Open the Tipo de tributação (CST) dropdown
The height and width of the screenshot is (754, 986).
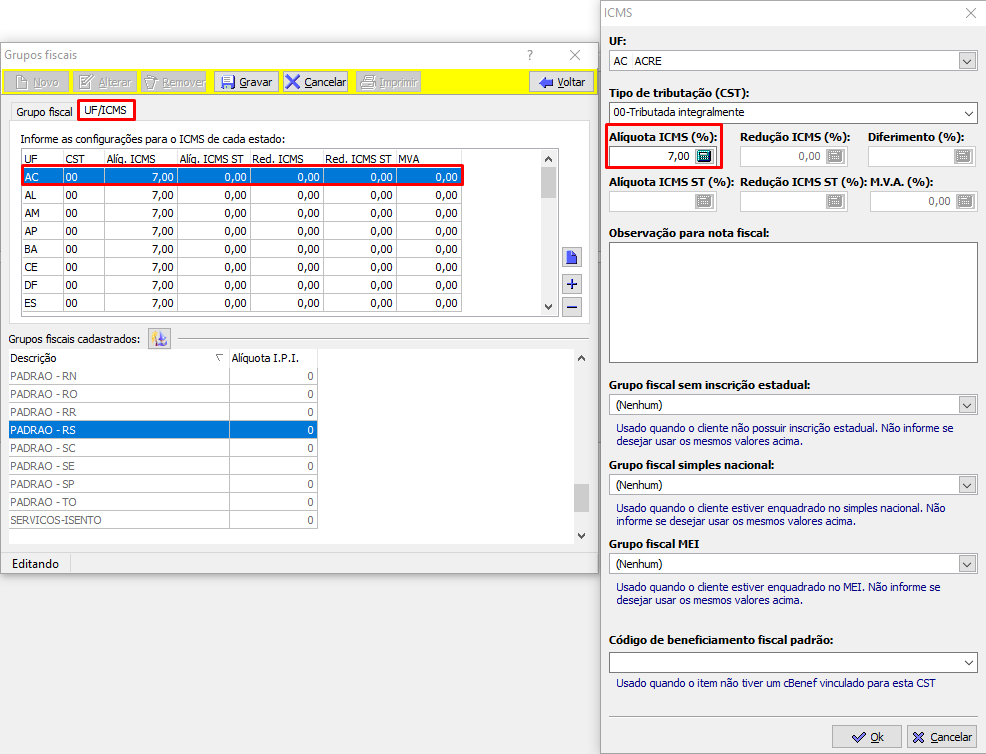click(966, 112)
